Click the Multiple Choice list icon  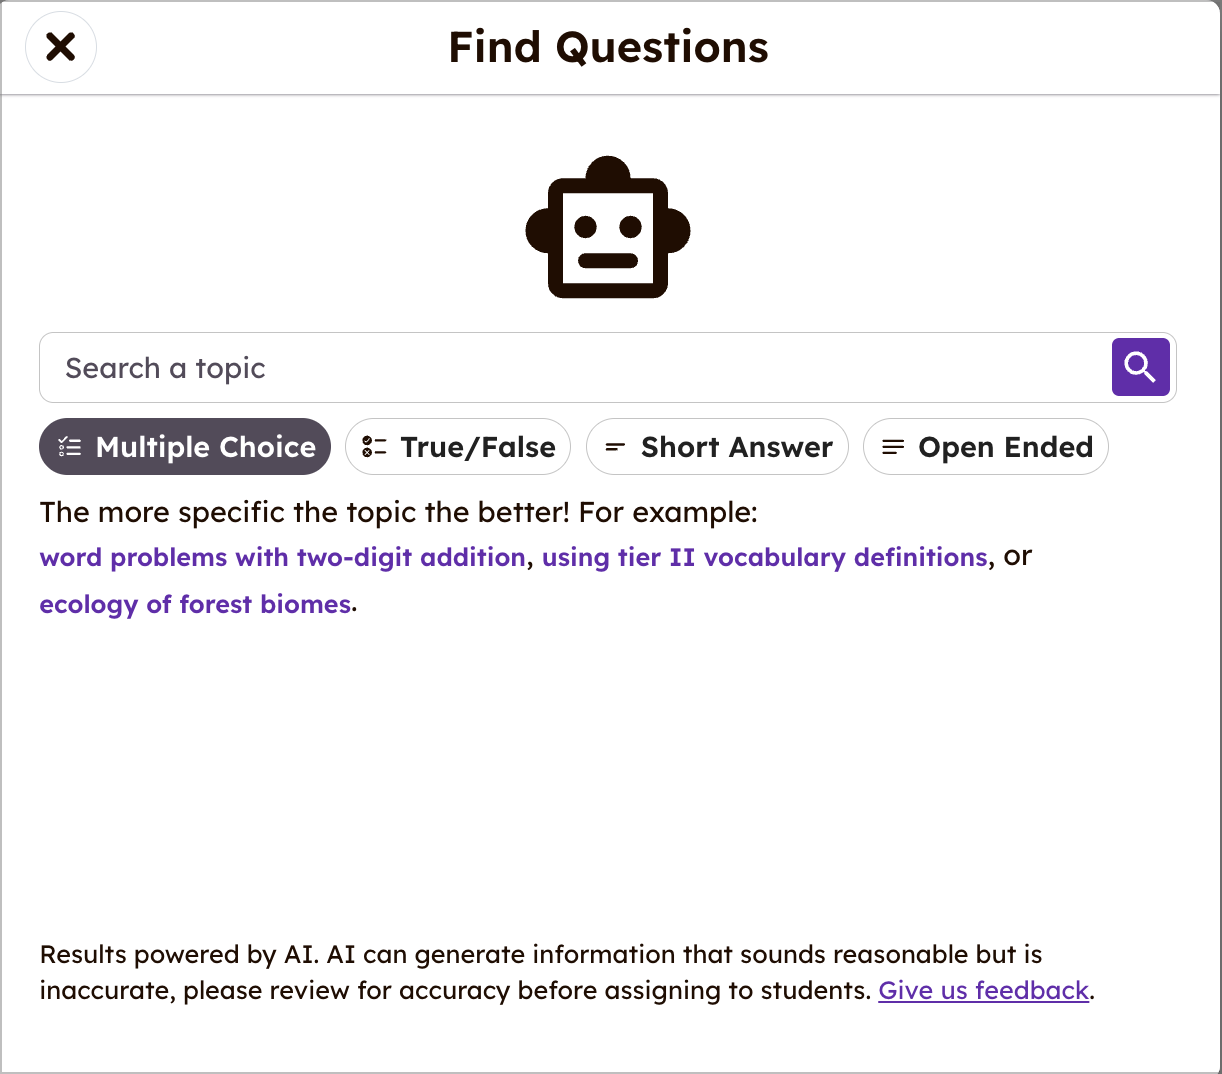click(x=71, y=447)
